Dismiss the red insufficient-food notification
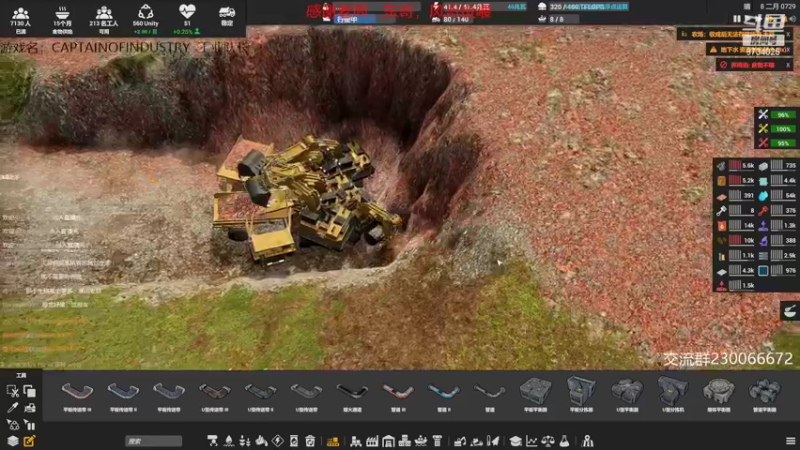 pos(788,65)
